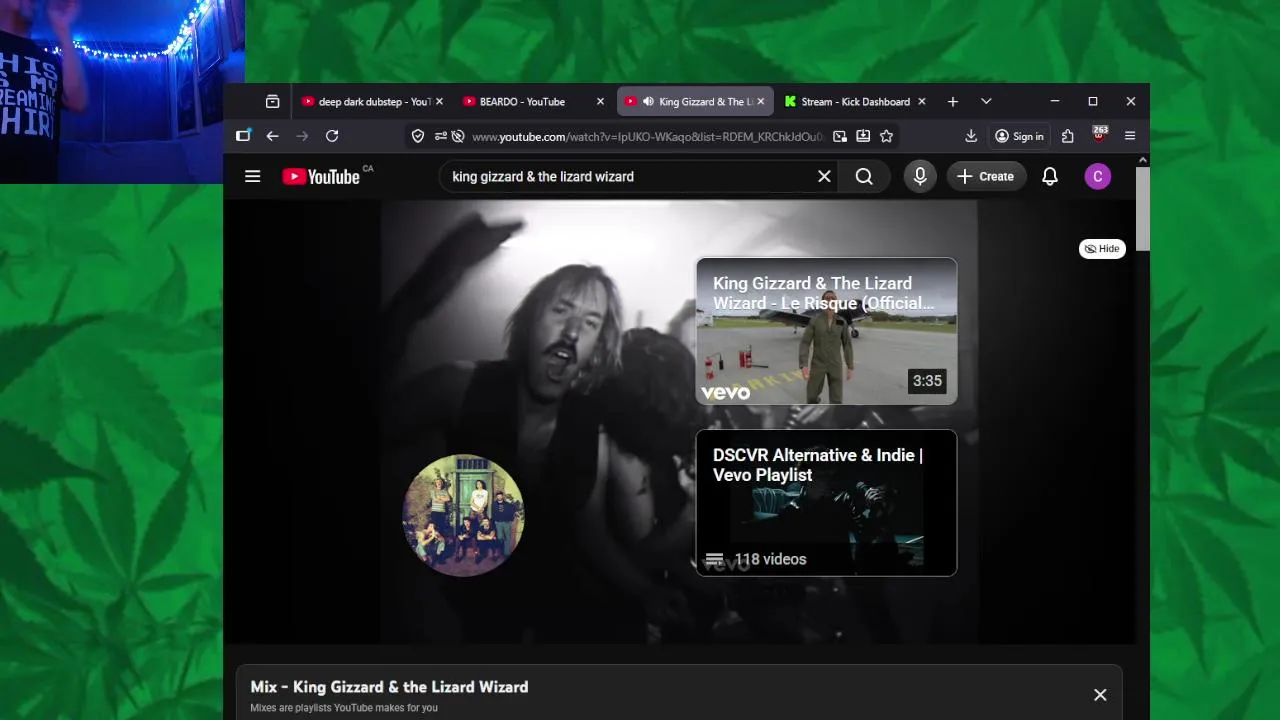Close the deep dark dubstep tab
This screenshot has width=1280, height=720.
(x=439, y=101)
